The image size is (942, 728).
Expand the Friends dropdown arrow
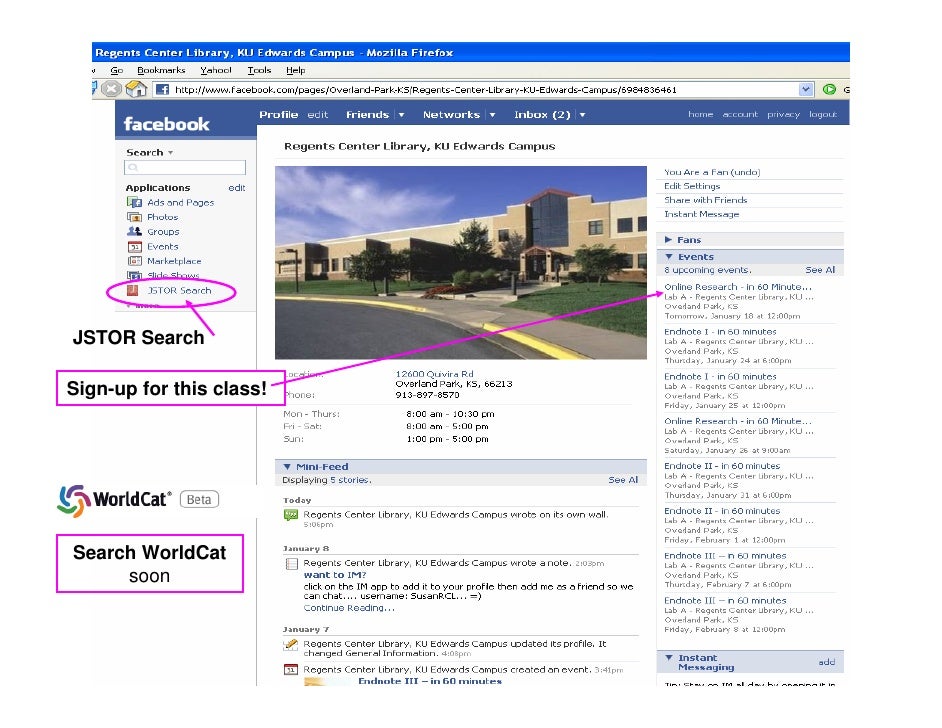(x=401, y=115)
